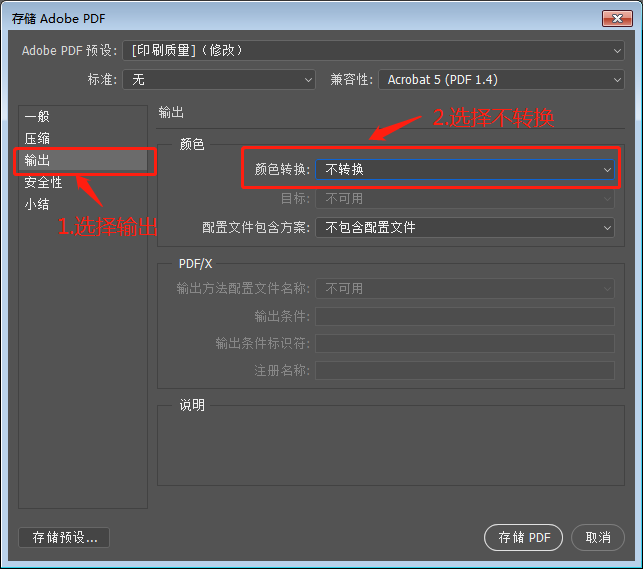Open the 配置文件包含方案 dropdown

pyautogui.click(x=465, y=228)
